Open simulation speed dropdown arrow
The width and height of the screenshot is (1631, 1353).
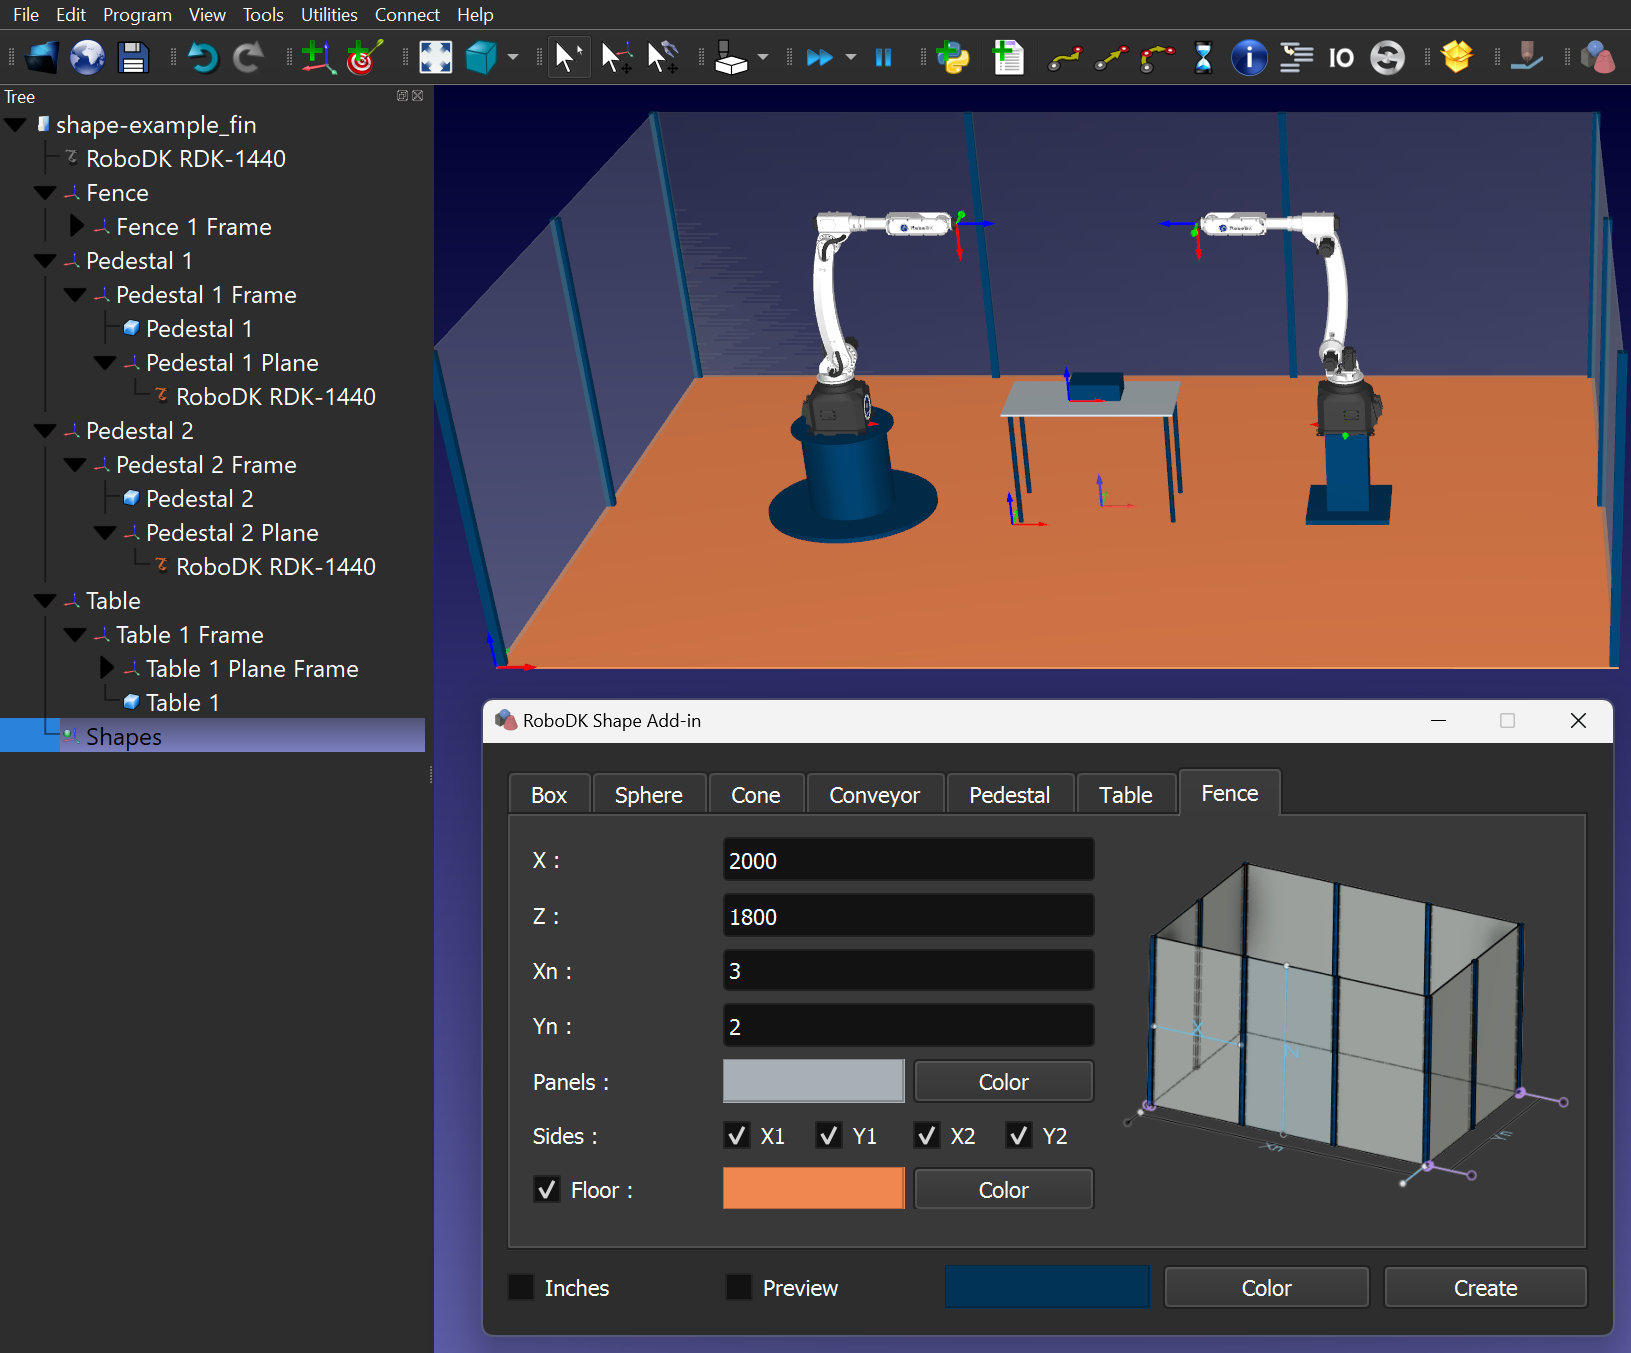(851, 57)
